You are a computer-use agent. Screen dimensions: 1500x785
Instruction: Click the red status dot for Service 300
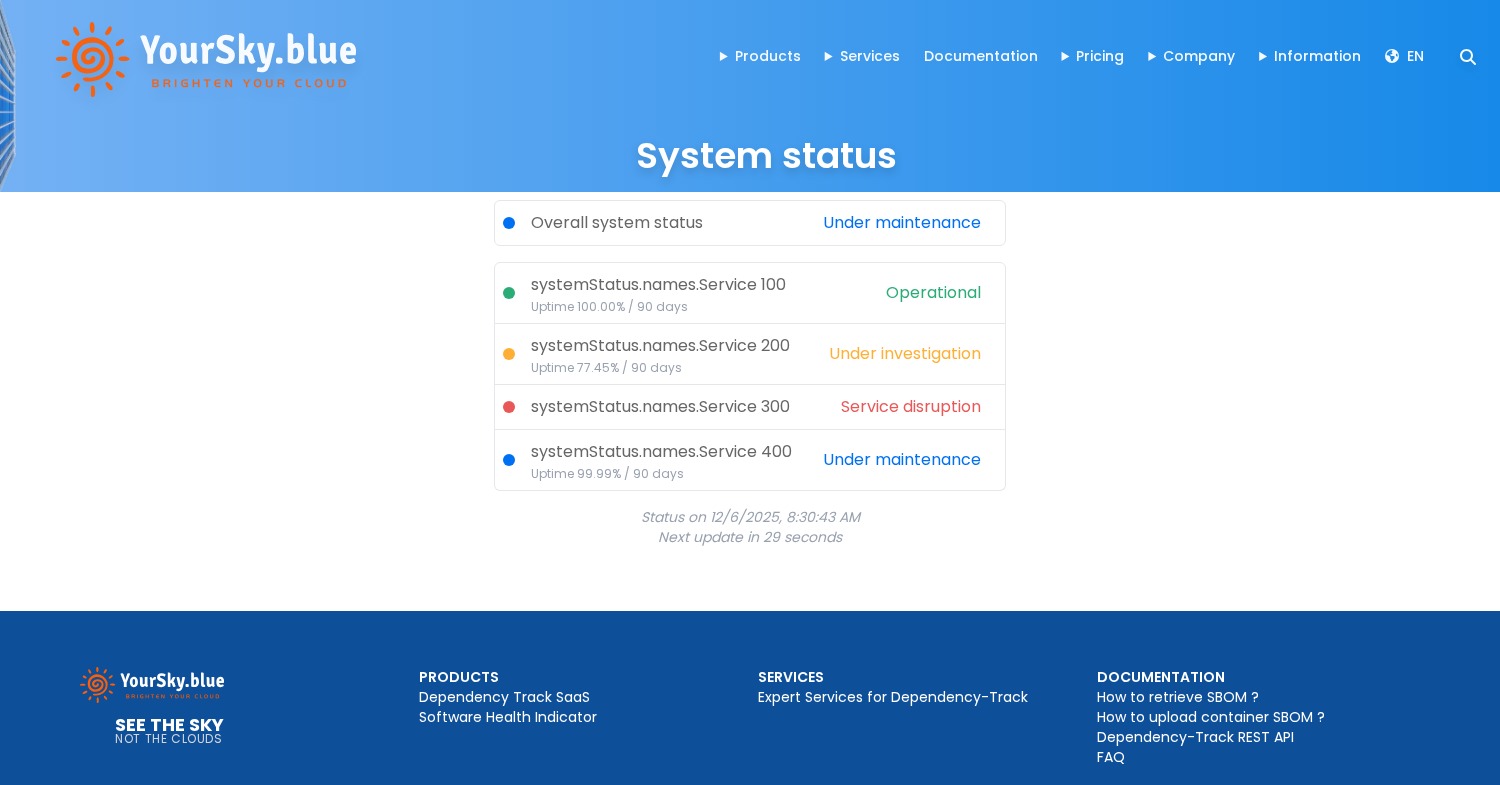click(x=509, y=407)
